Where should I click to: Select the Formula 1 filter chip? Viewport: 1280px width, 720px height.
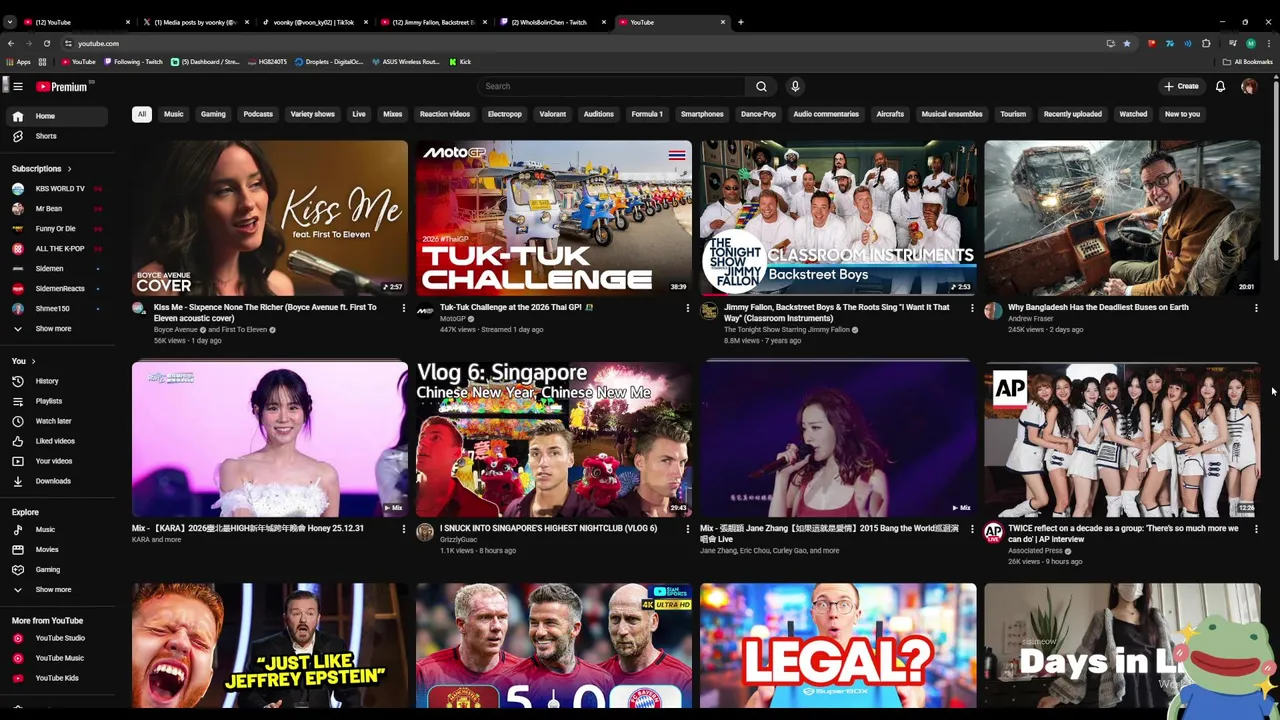(647, 114)
